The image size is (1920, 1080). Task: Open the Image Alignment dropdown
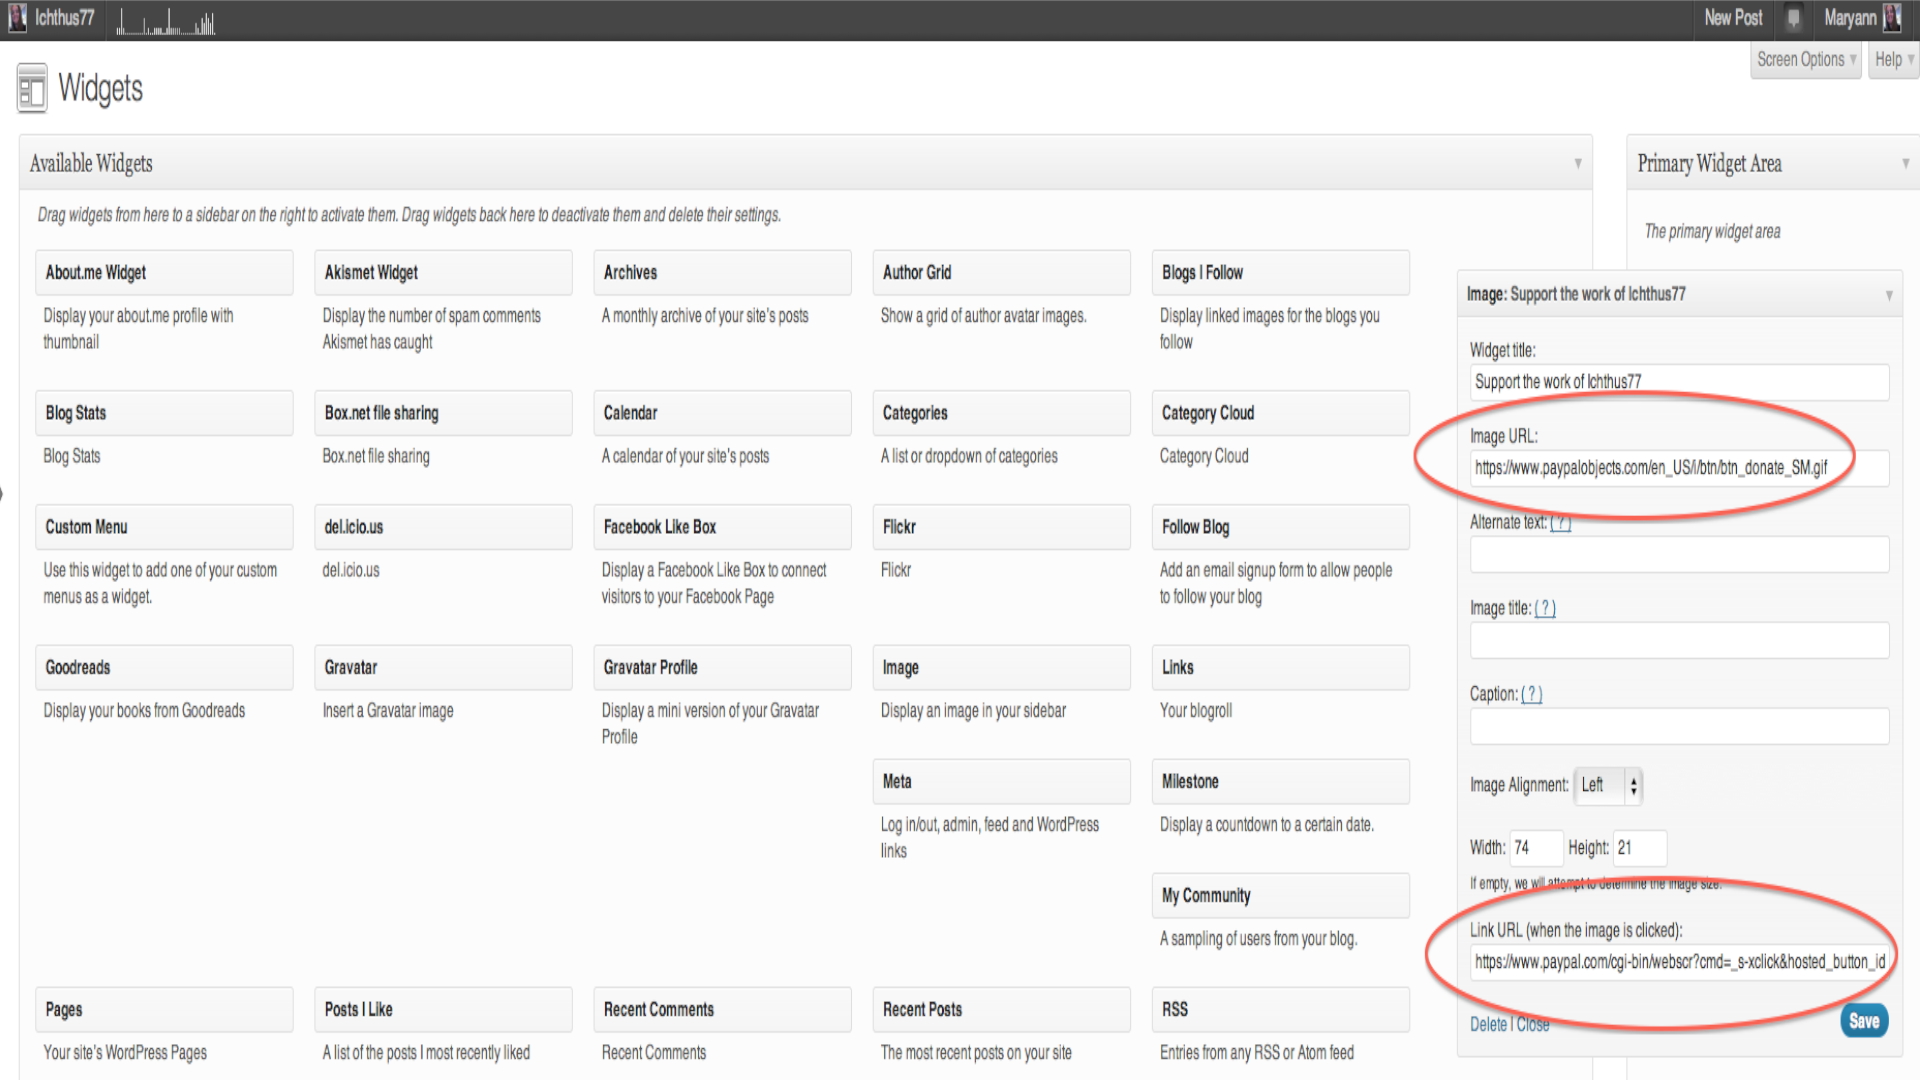[x=1608, y=786]
